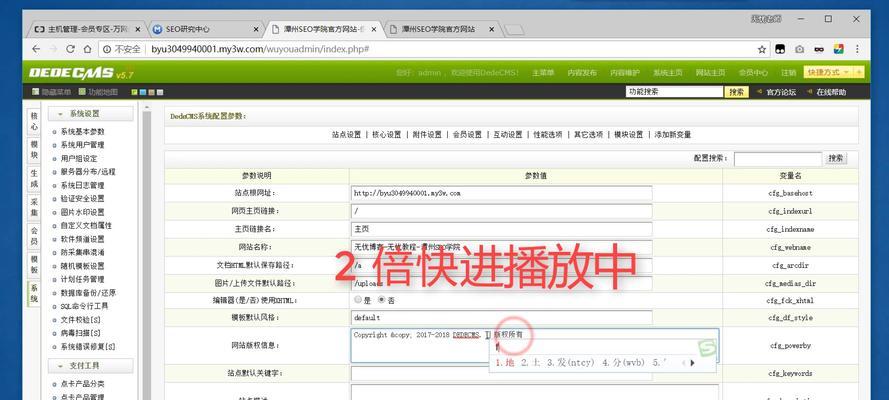This screenshot has height=400, width=889.
Task: Click 注销 to log out
Action: point(789,73)
